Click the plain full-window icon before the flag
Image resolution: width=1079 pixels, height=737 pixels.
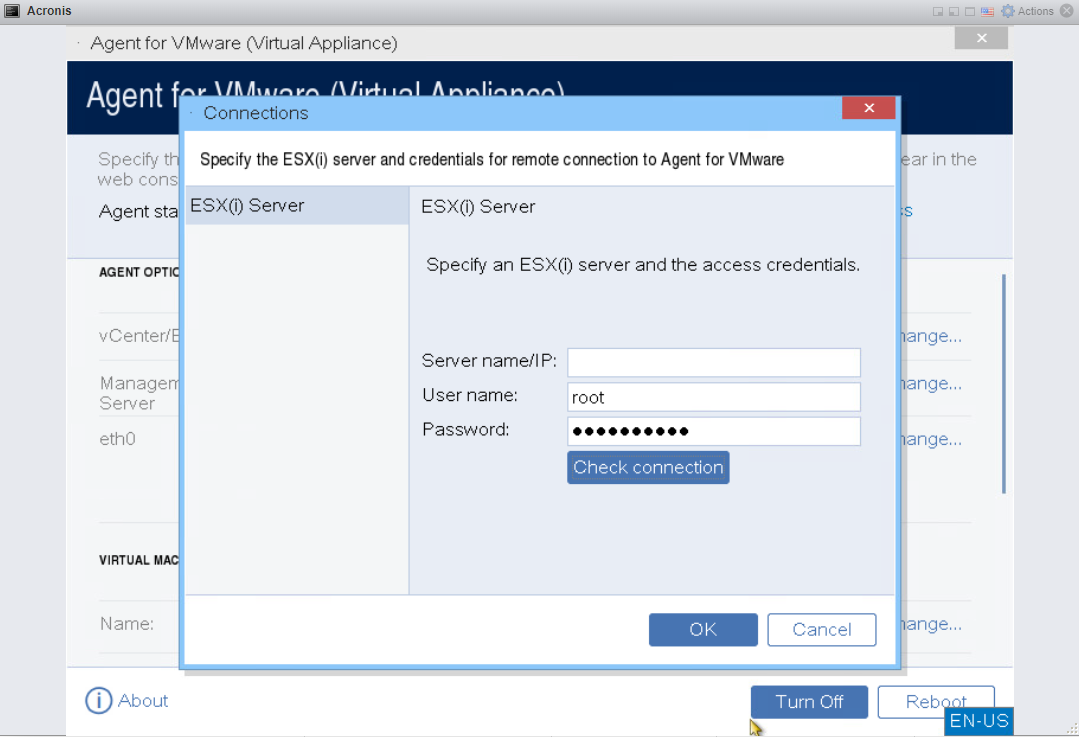[x=970, y=12]
